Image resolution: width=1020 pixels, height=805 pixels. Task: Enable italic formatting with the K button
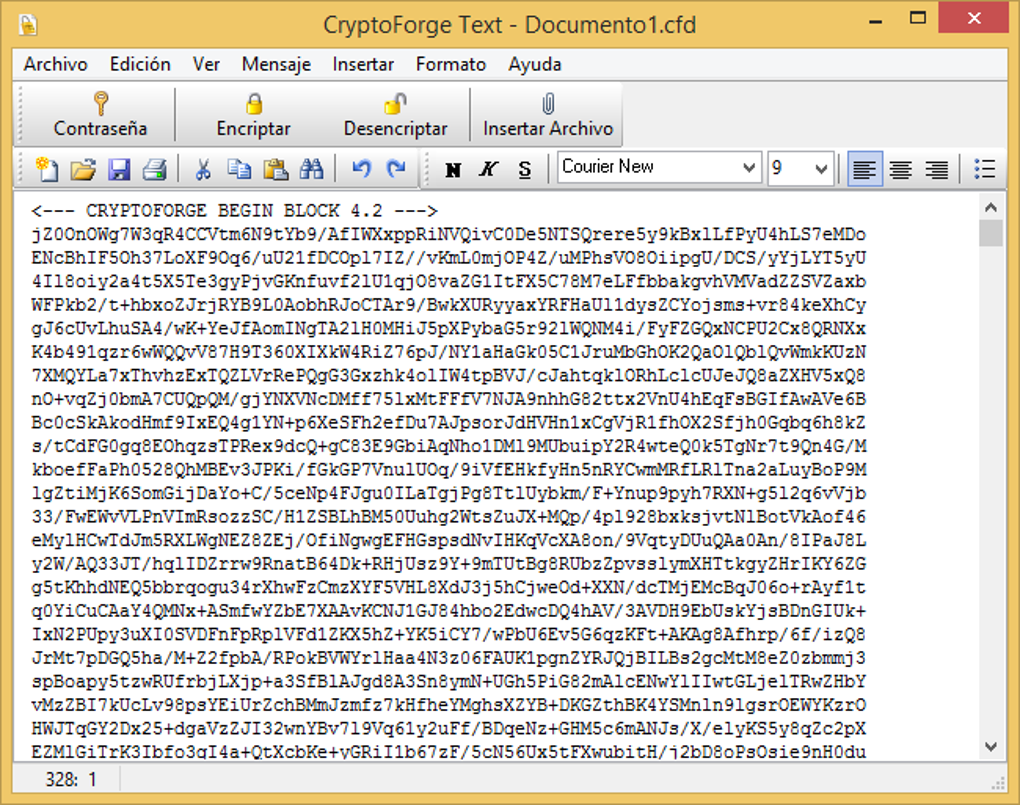tap(487, 170)
